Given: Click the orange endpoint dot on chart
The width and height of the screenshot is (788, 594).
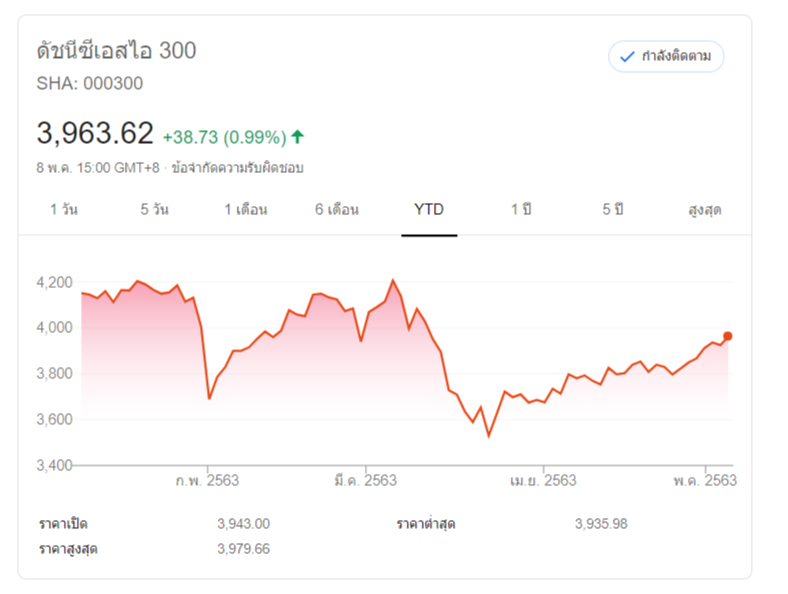Looking at the screenshot, I should (x=728, y=336).
